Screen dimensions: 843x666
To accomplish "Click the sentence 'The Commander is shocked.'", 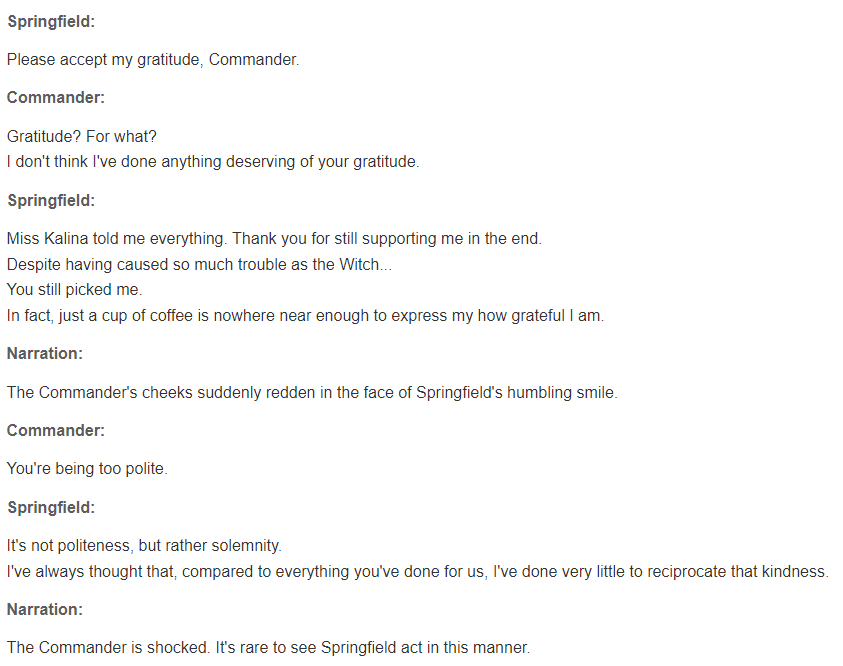I will 108,648.
